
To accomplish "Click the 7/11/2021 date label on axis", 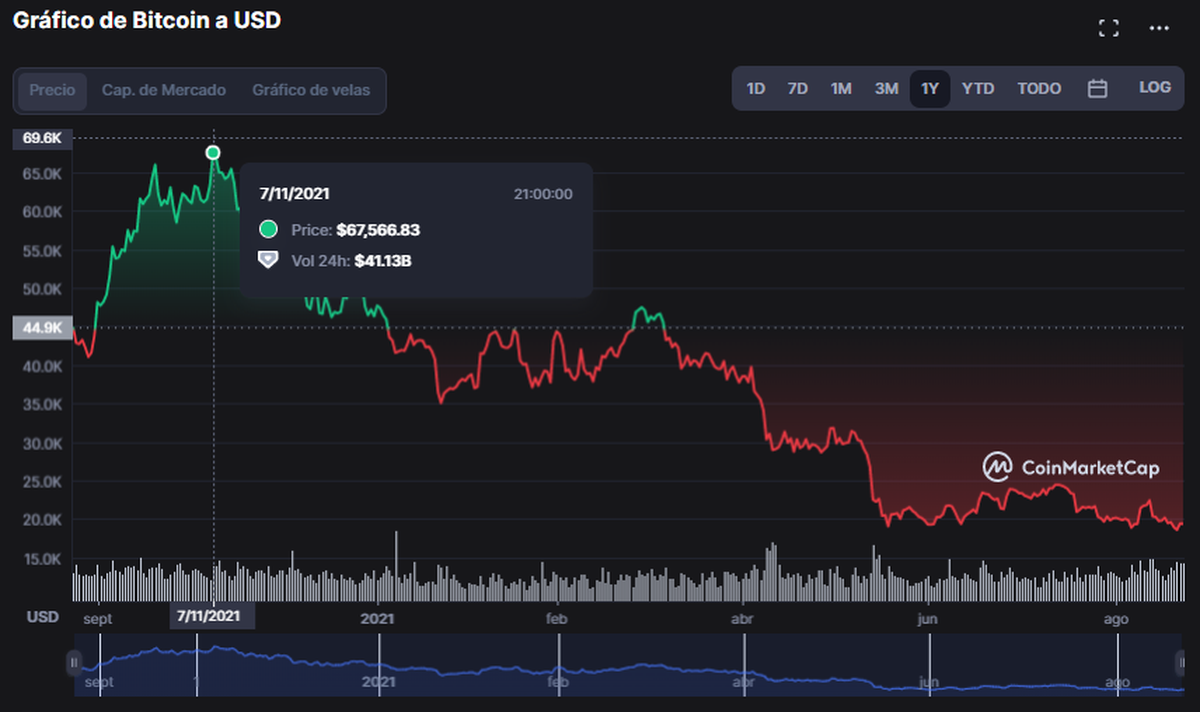I will coord(209,617).
